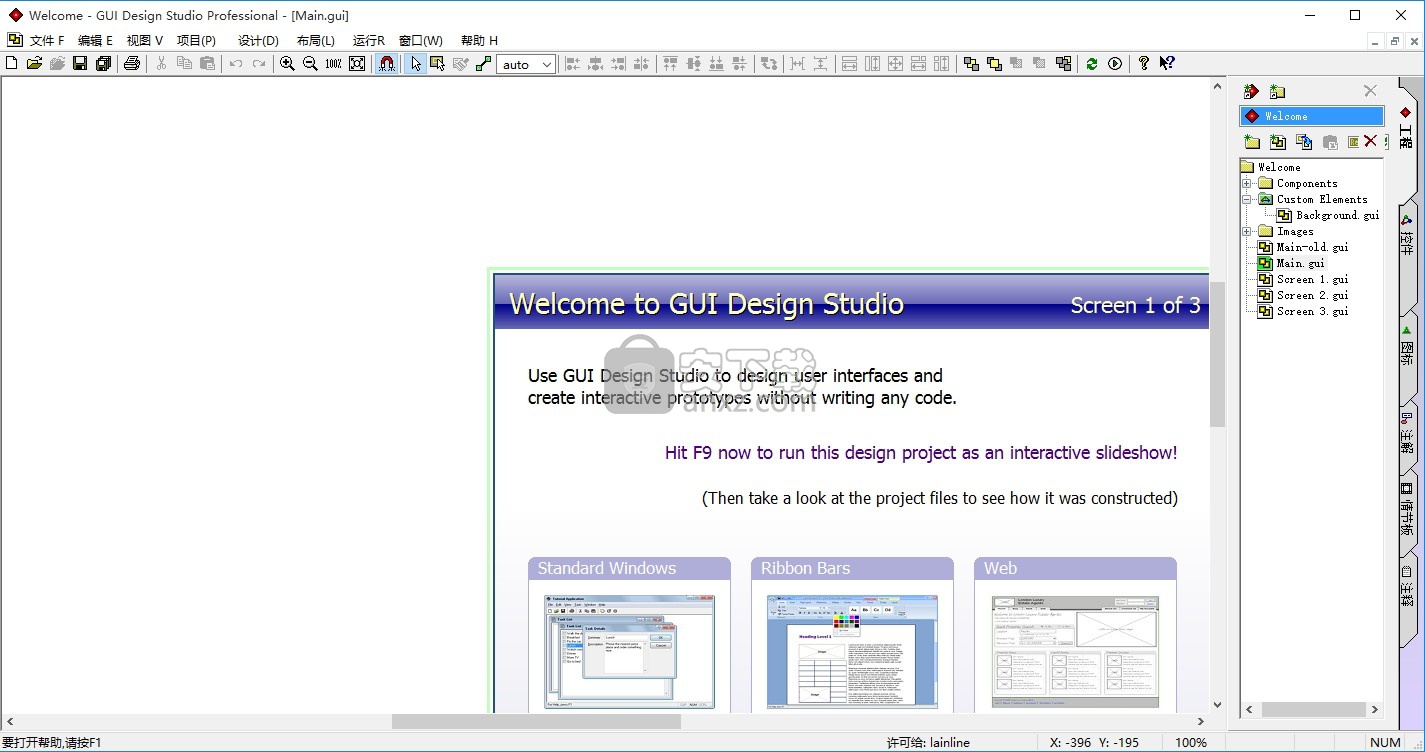Click the red delete X in project panel

point(1371,142)
